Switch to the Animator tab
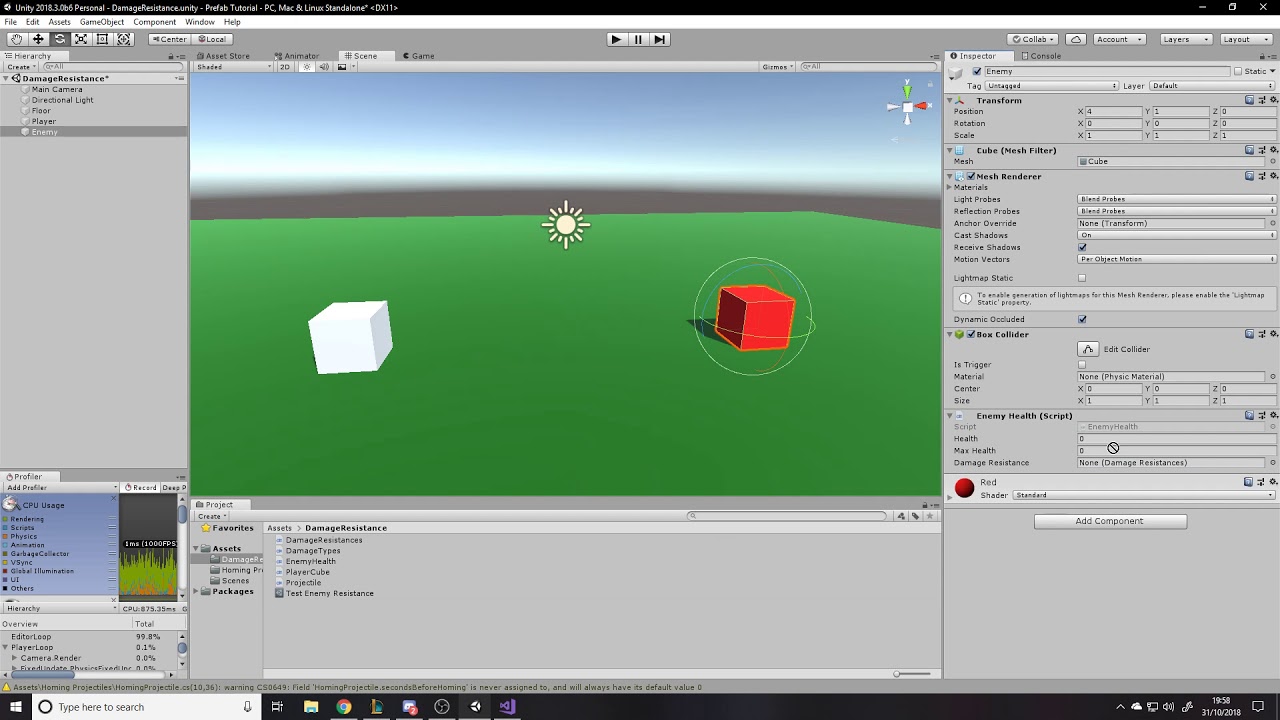Viewport: 1280px width, 720px height. point(297,56)
